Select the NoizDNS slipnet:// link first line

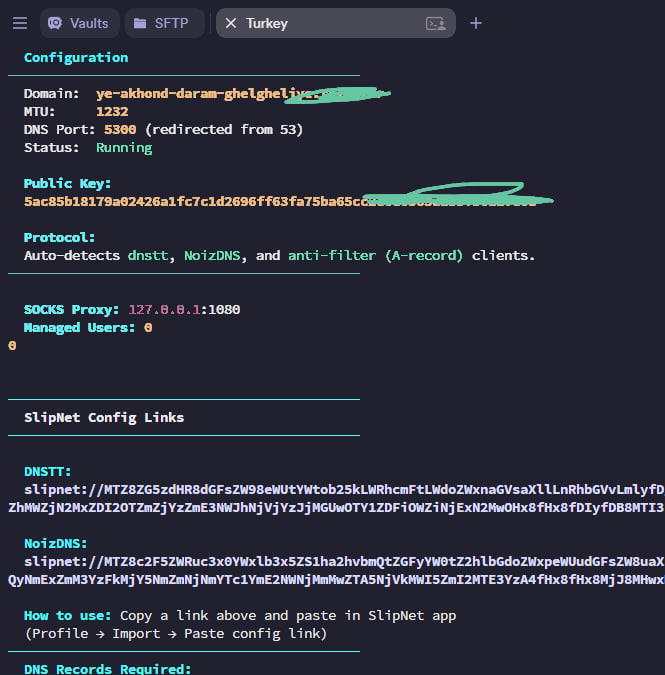pyautogui.click(x=344, y=562)
